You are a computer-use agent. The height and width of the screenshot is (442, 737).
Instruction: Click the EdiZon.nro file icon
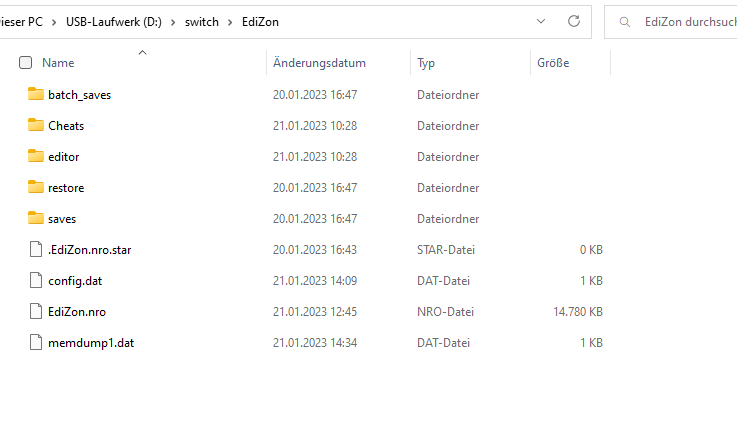coord(36,311)
